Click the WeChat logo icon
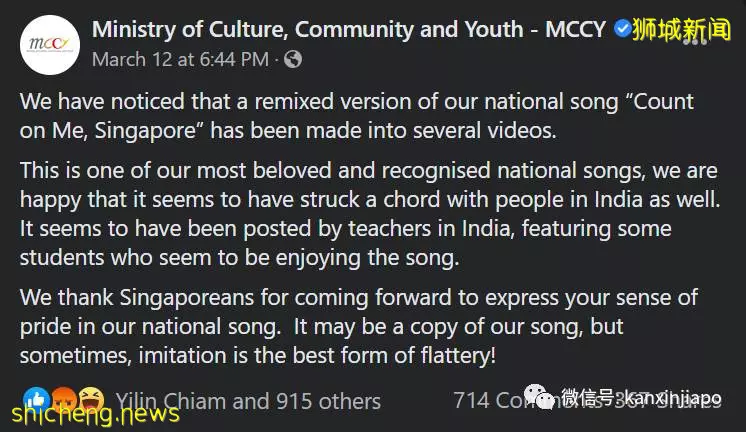The height and width of the screenshot is (432, 746). pyautogui.click(x=539, y=397)
